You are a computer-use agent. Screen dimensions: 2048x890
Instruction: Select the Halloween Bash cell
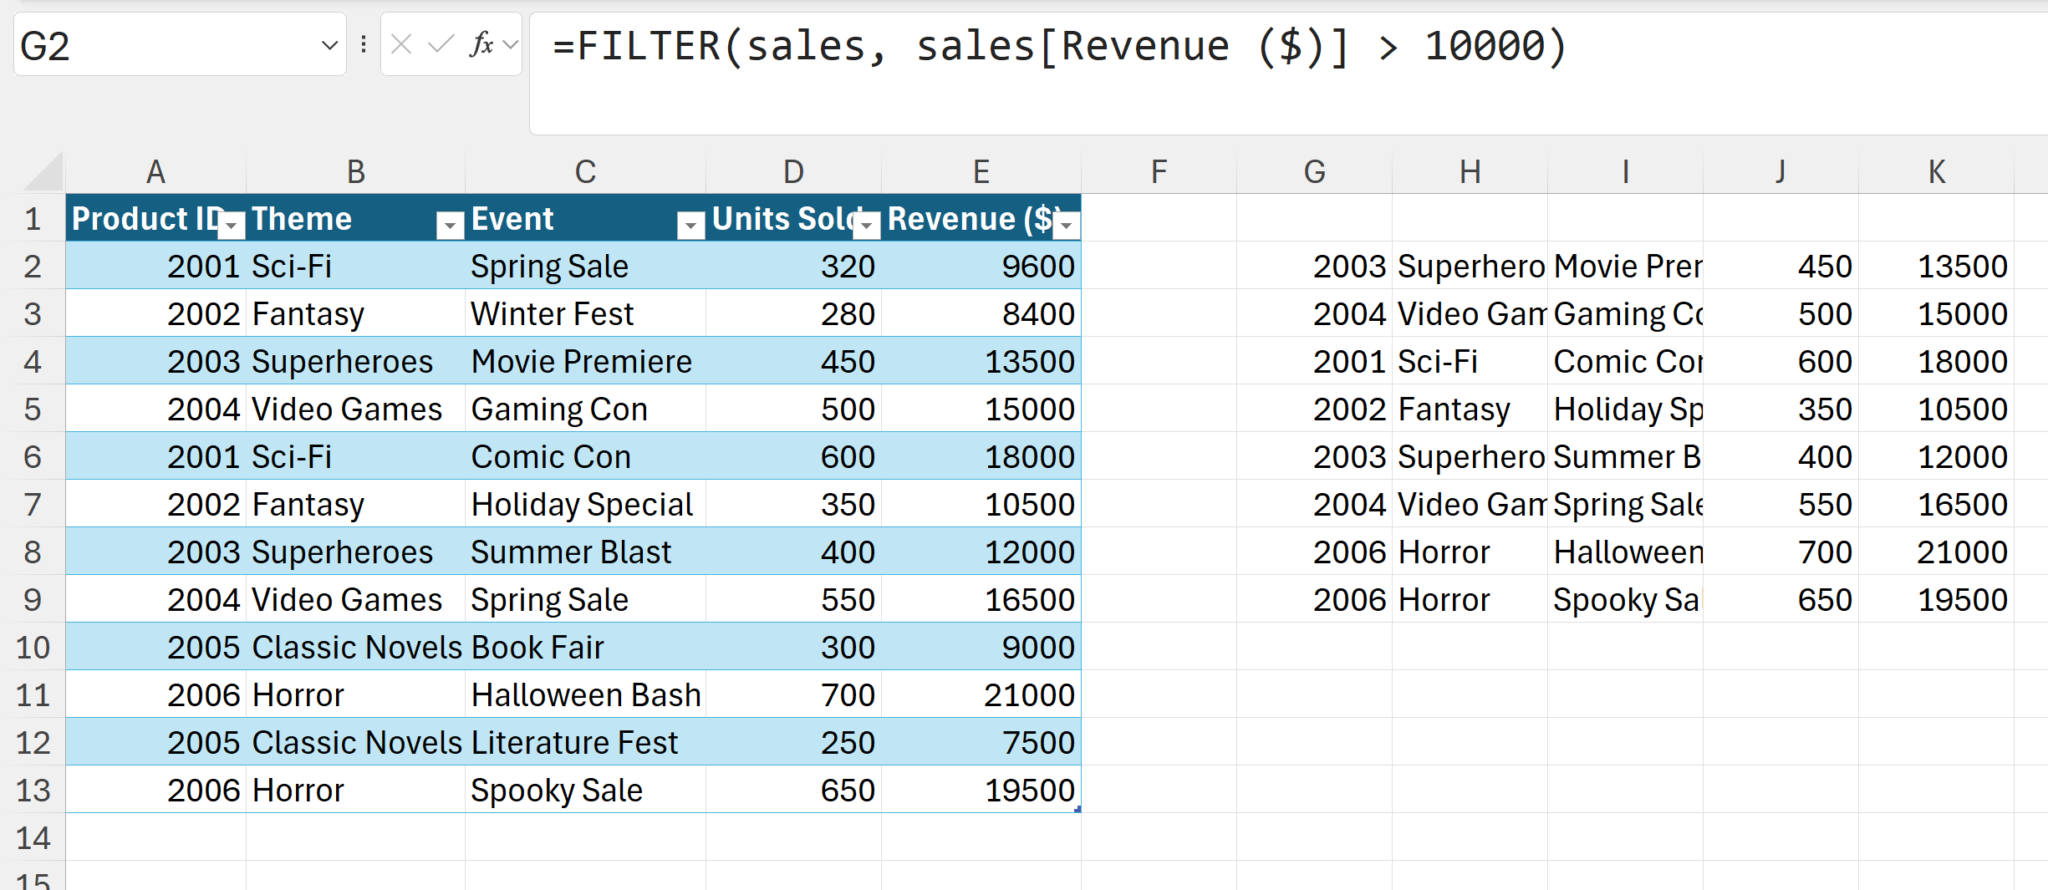click(585, 695)
